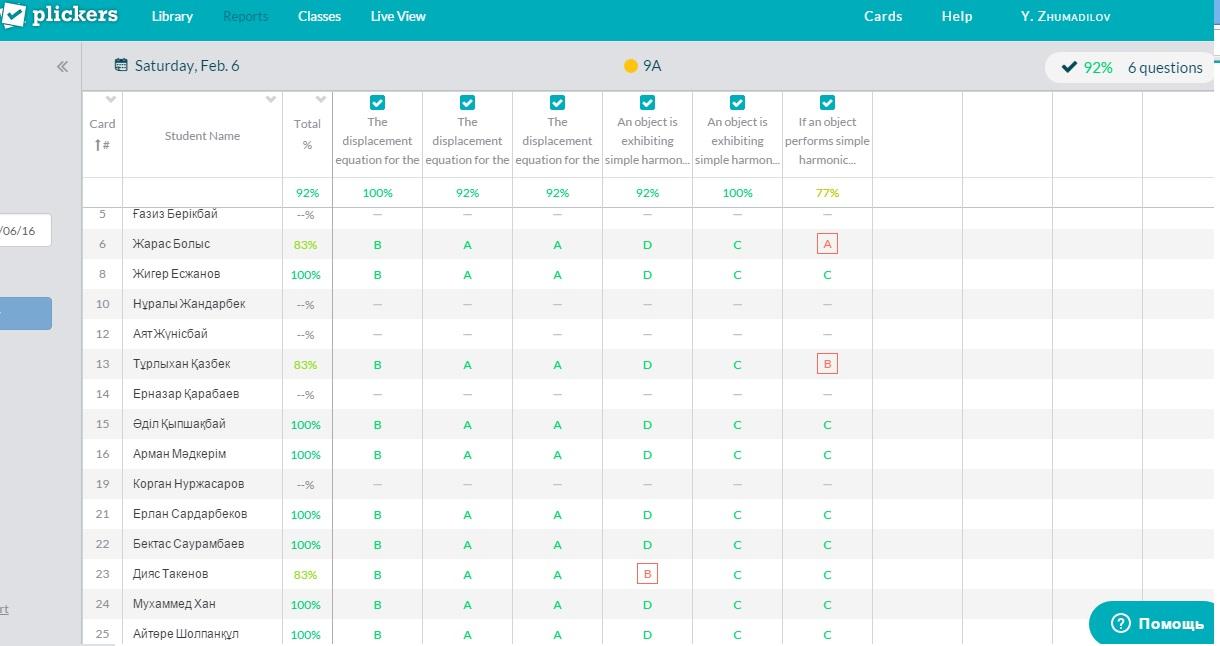Open the Cards page
The height and width of the screenshot is (646, 1220).
[883, 16]
